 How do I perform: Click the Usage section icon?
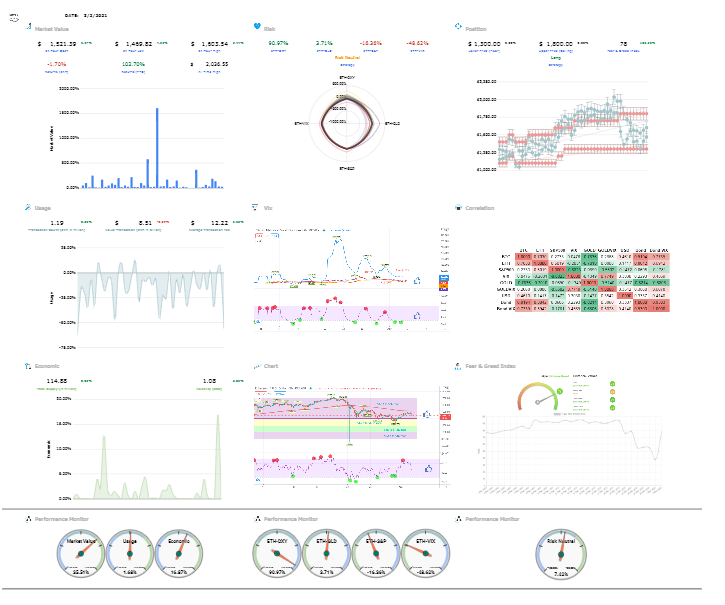28,207
